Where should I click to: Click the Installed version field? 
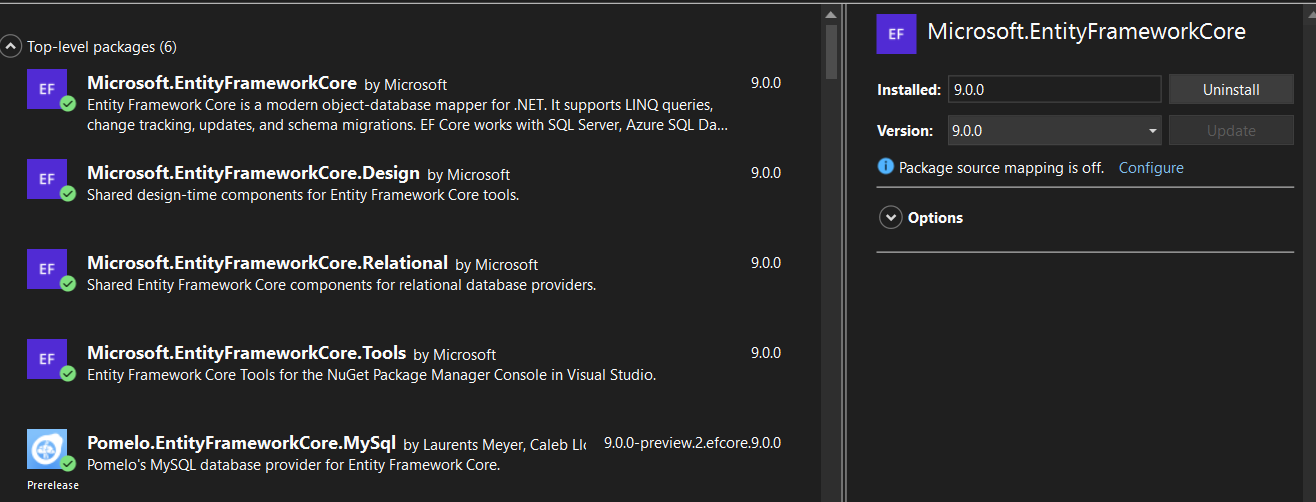pyautogui.click(x=1054, y=89)
